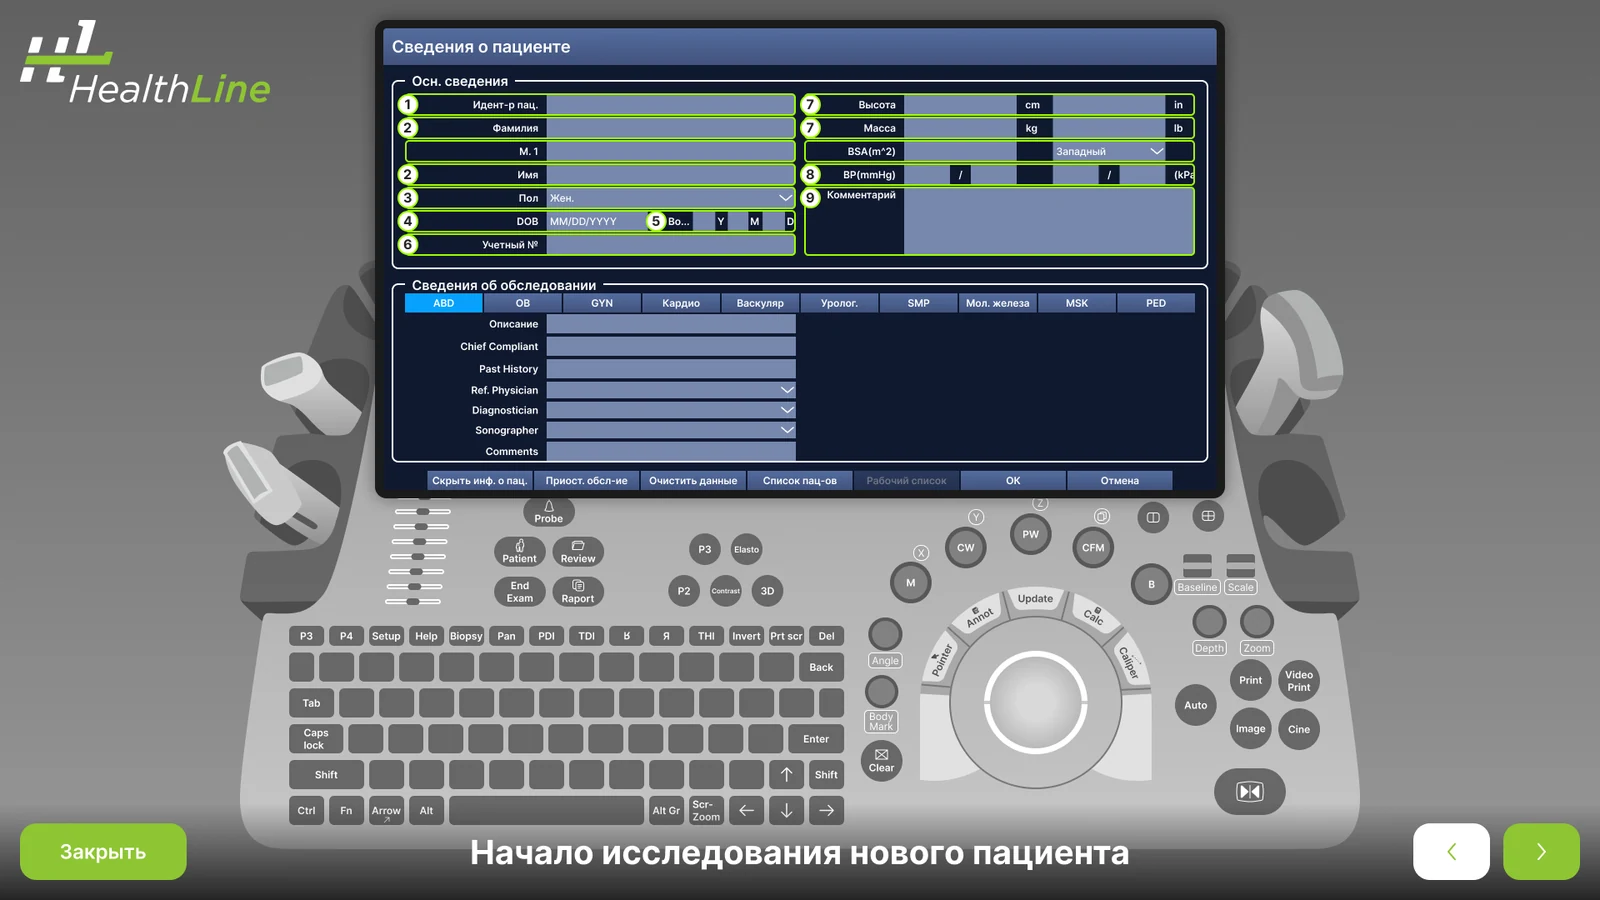Click the Фамилия input field
This screenshot has height=900, width=1600.
click(x=671, y=128)
